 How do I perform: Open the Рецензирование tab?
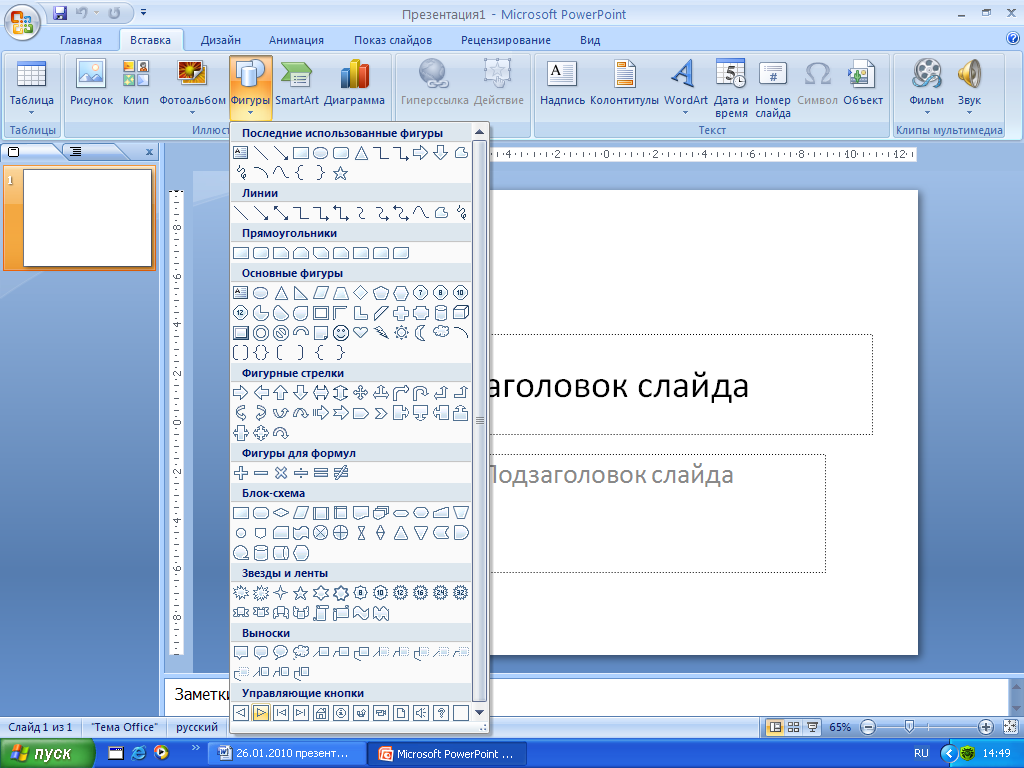click(x=506, y=40)
